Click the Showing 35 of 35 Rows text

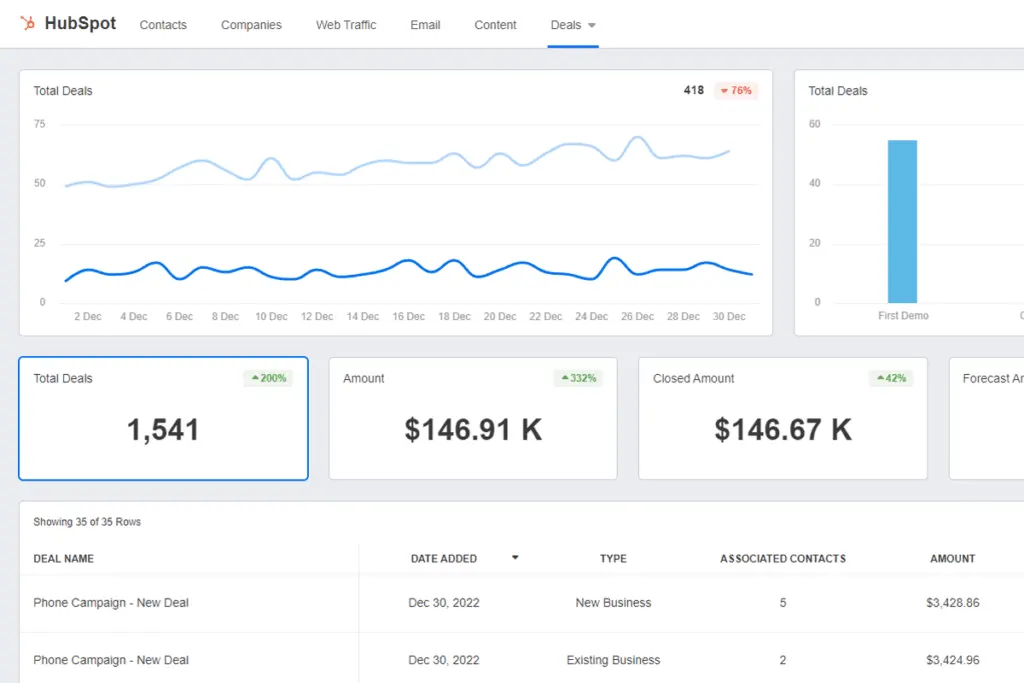(x=87, y=522)
